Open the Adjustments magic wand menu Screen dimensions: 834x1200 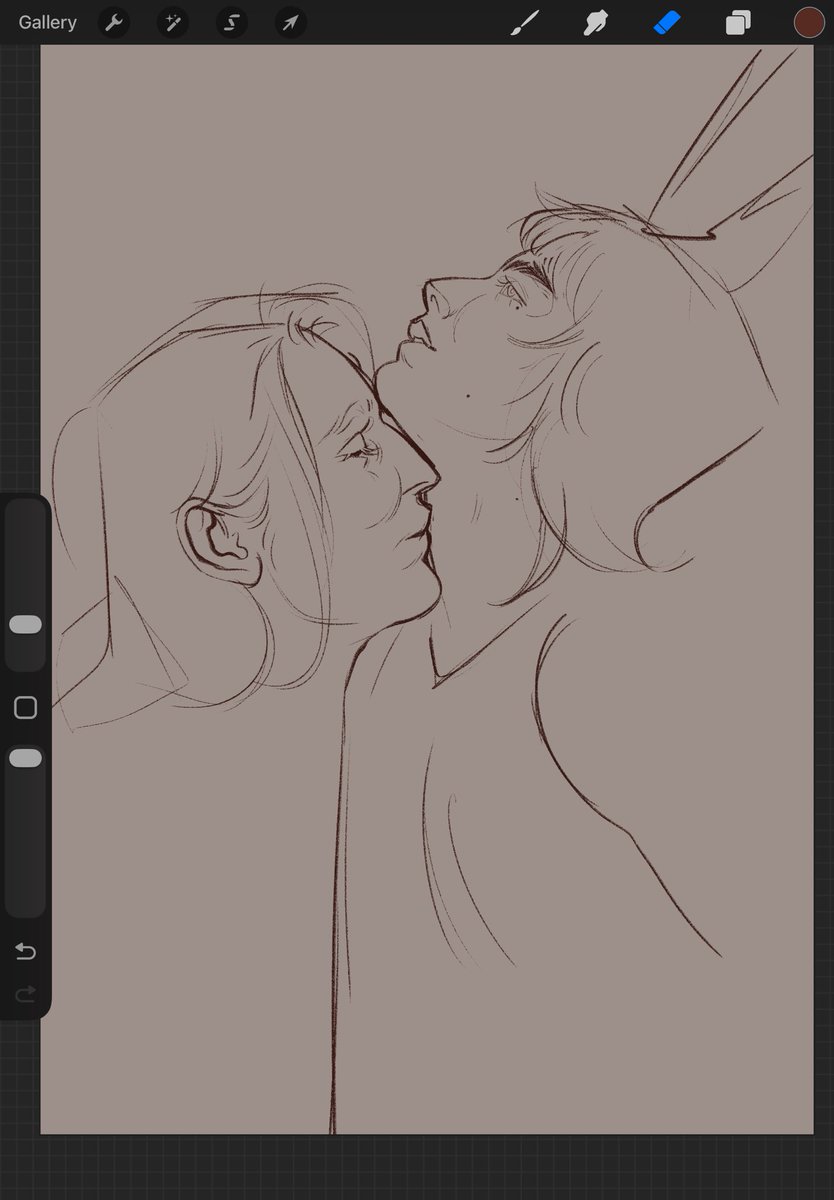point(173,22)
